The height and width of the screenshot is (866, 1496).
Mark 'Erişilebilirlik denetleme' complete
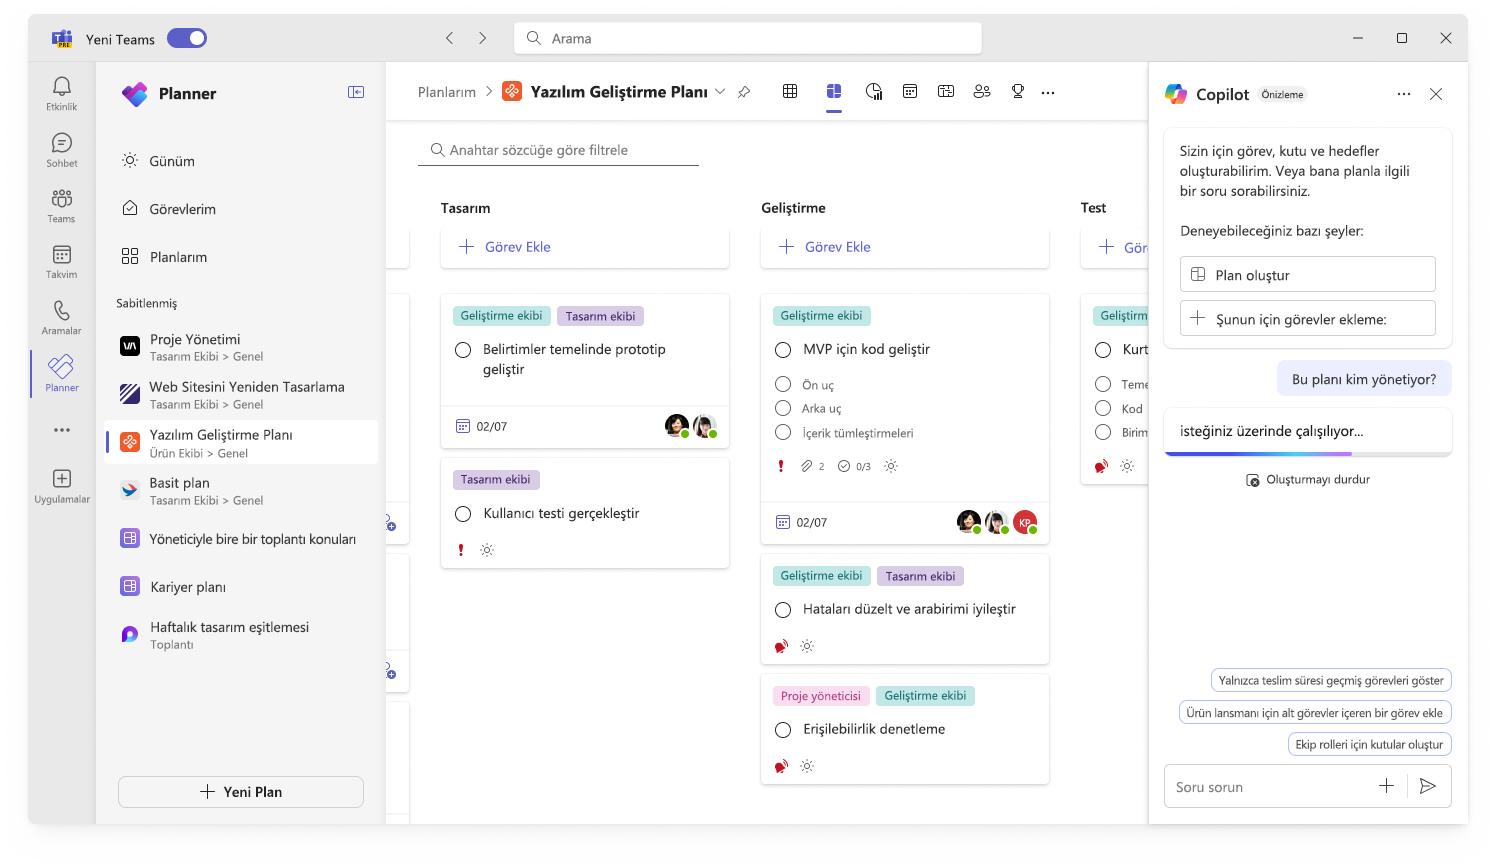tap(783, 730)
